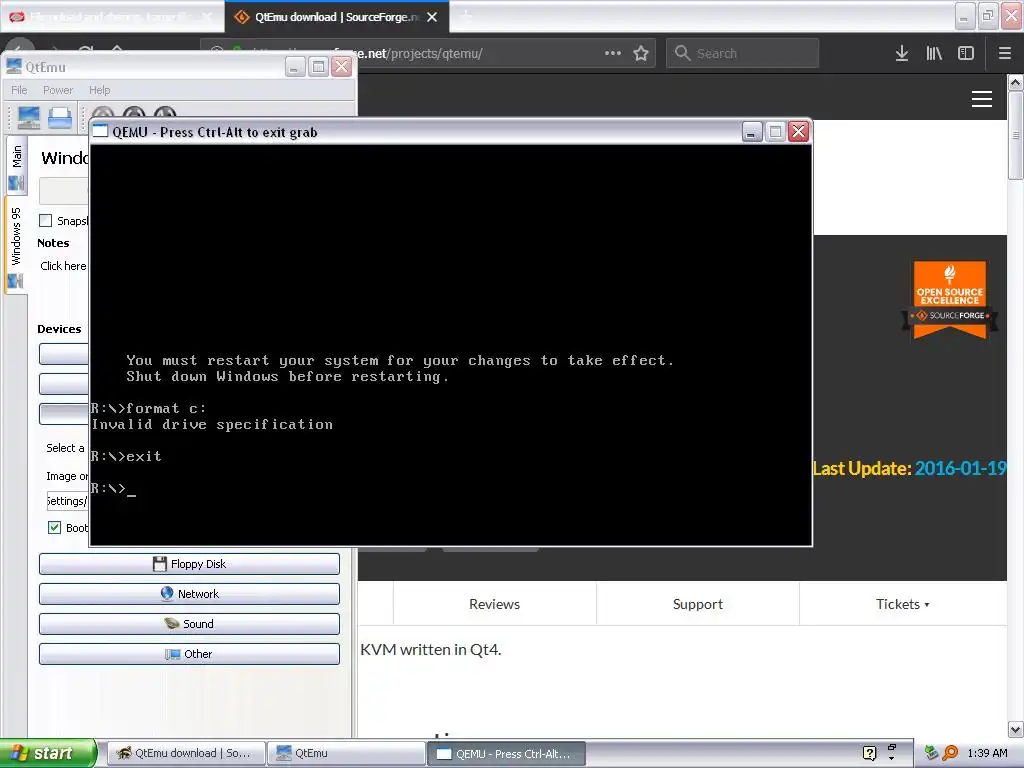Open the Help menu in QtEmu
This screenshot has width=1024, height=768.
(x=99, y=90)
